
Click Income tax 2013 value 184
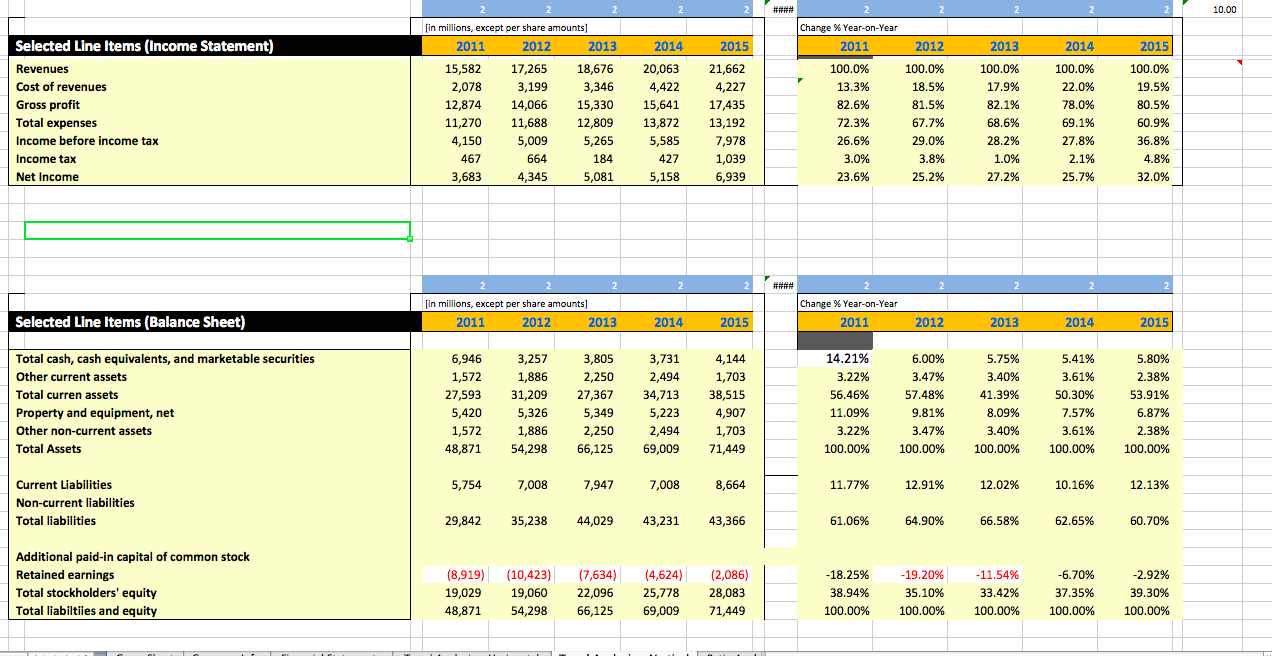click(606, 159)
